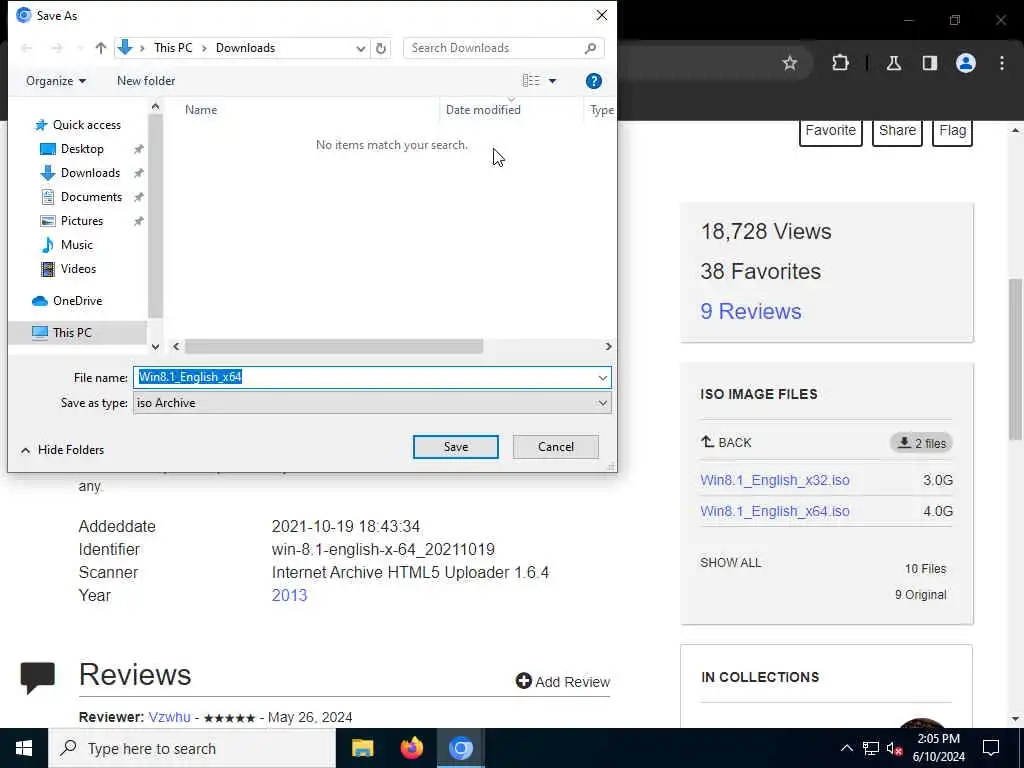
Task: Go back in Save As dialog
Action: pos(27,48)
